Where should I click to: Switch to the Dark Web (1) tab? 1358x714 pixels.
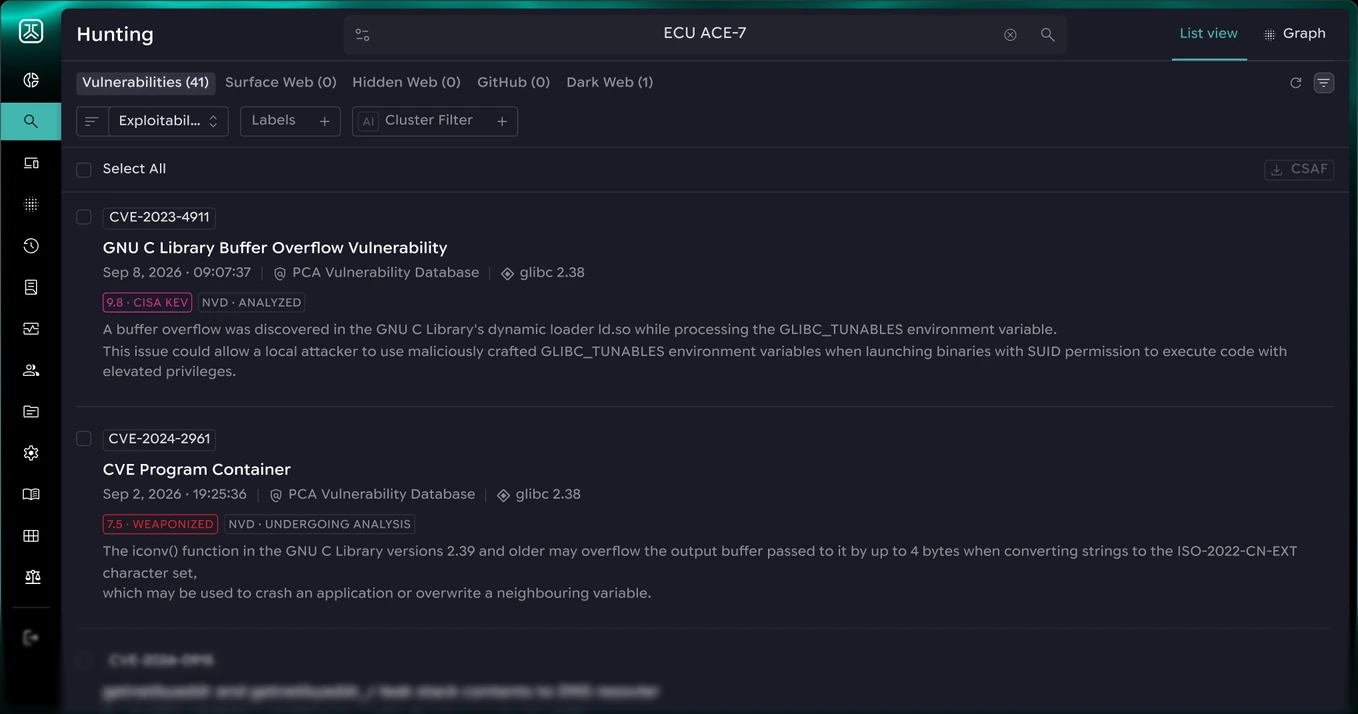pos(609,83)
